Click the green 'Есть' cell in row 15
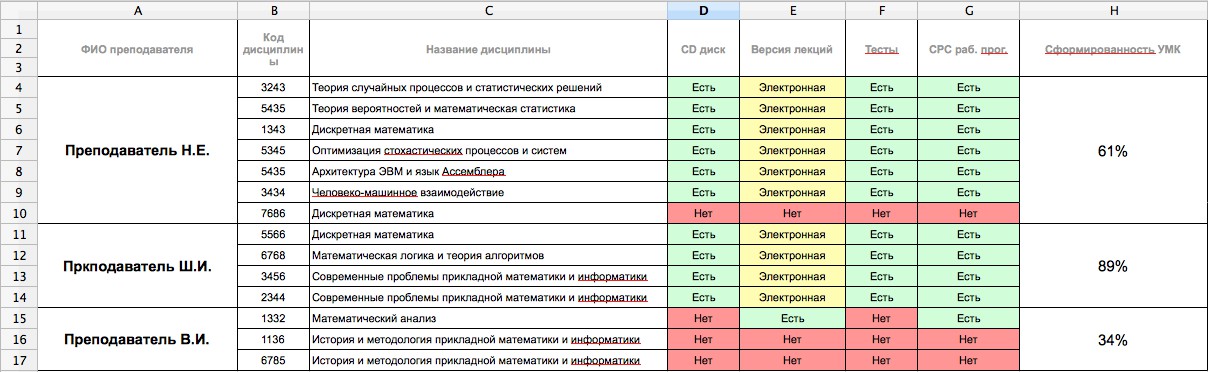The height and width of the screenshot is (372, 1208). 792,318
